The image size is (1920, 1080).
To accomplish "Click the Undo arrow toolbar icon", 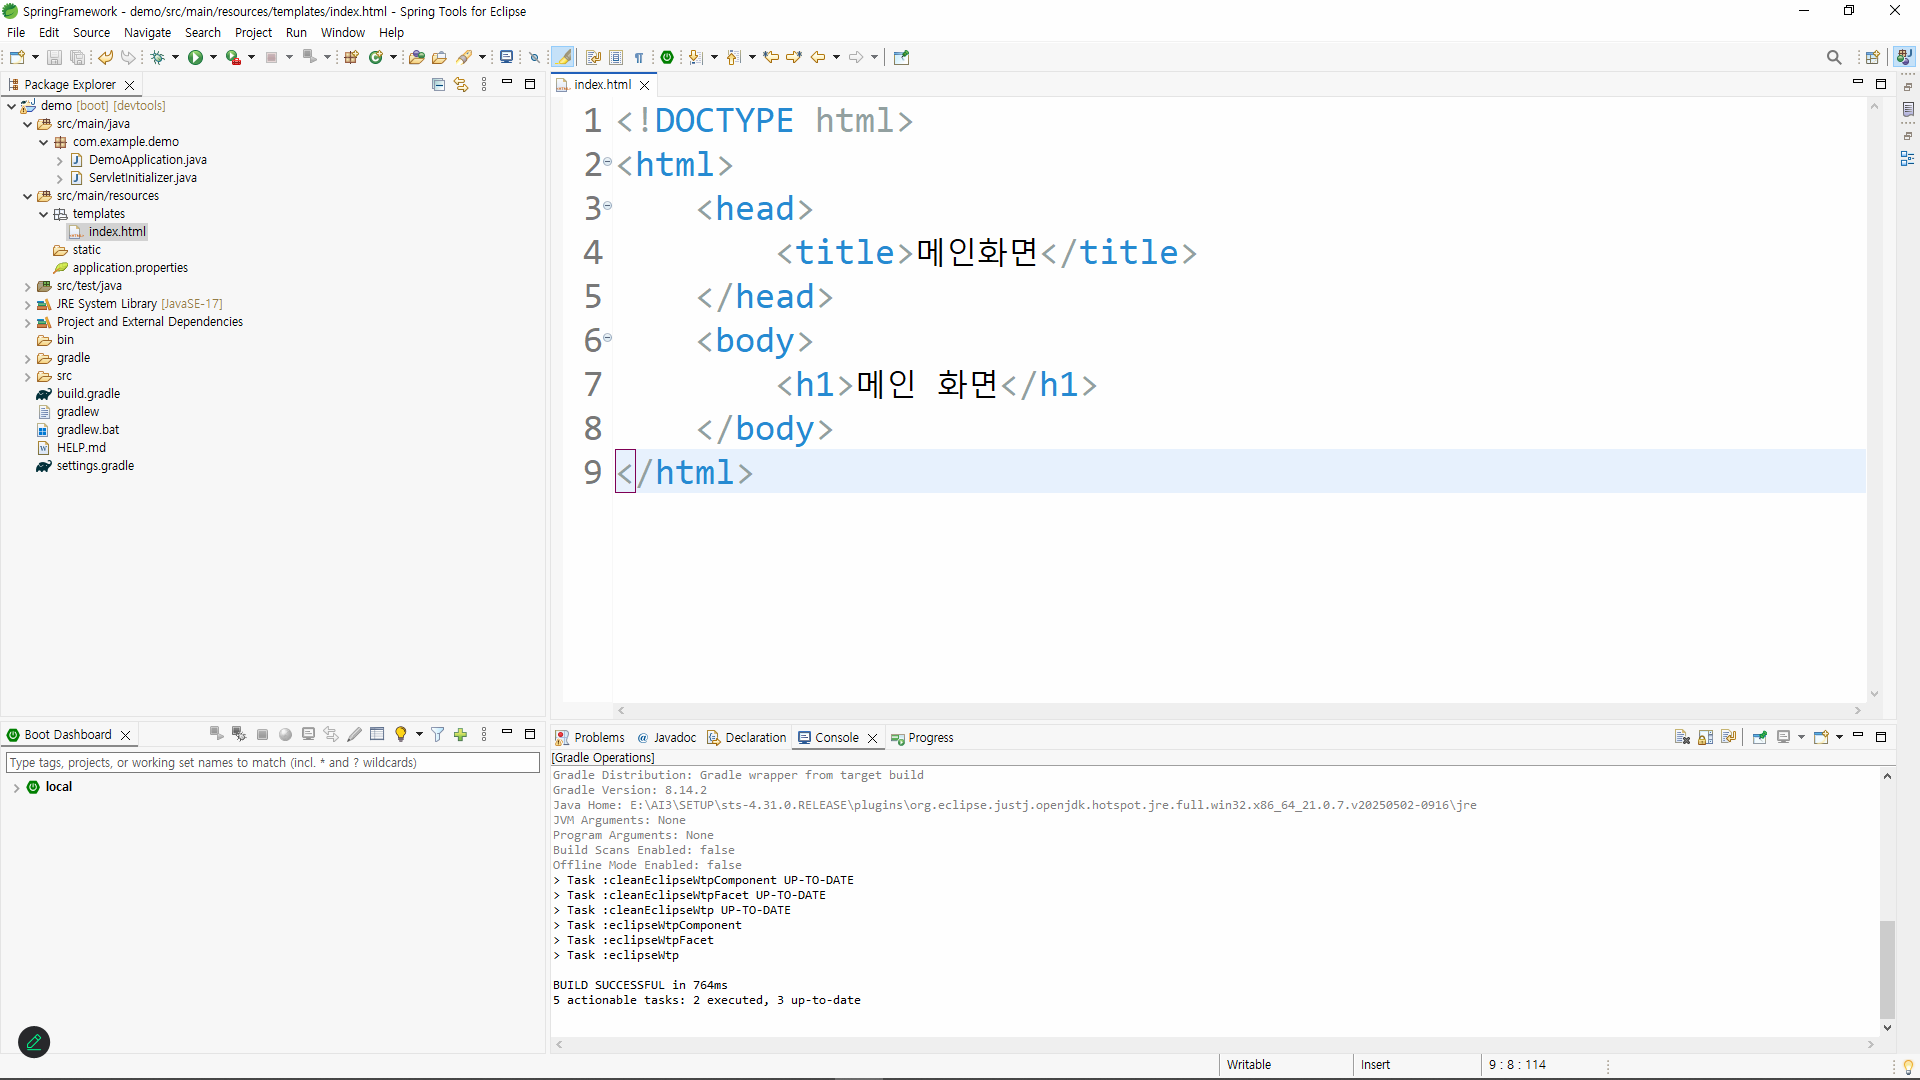I will 105,57.
